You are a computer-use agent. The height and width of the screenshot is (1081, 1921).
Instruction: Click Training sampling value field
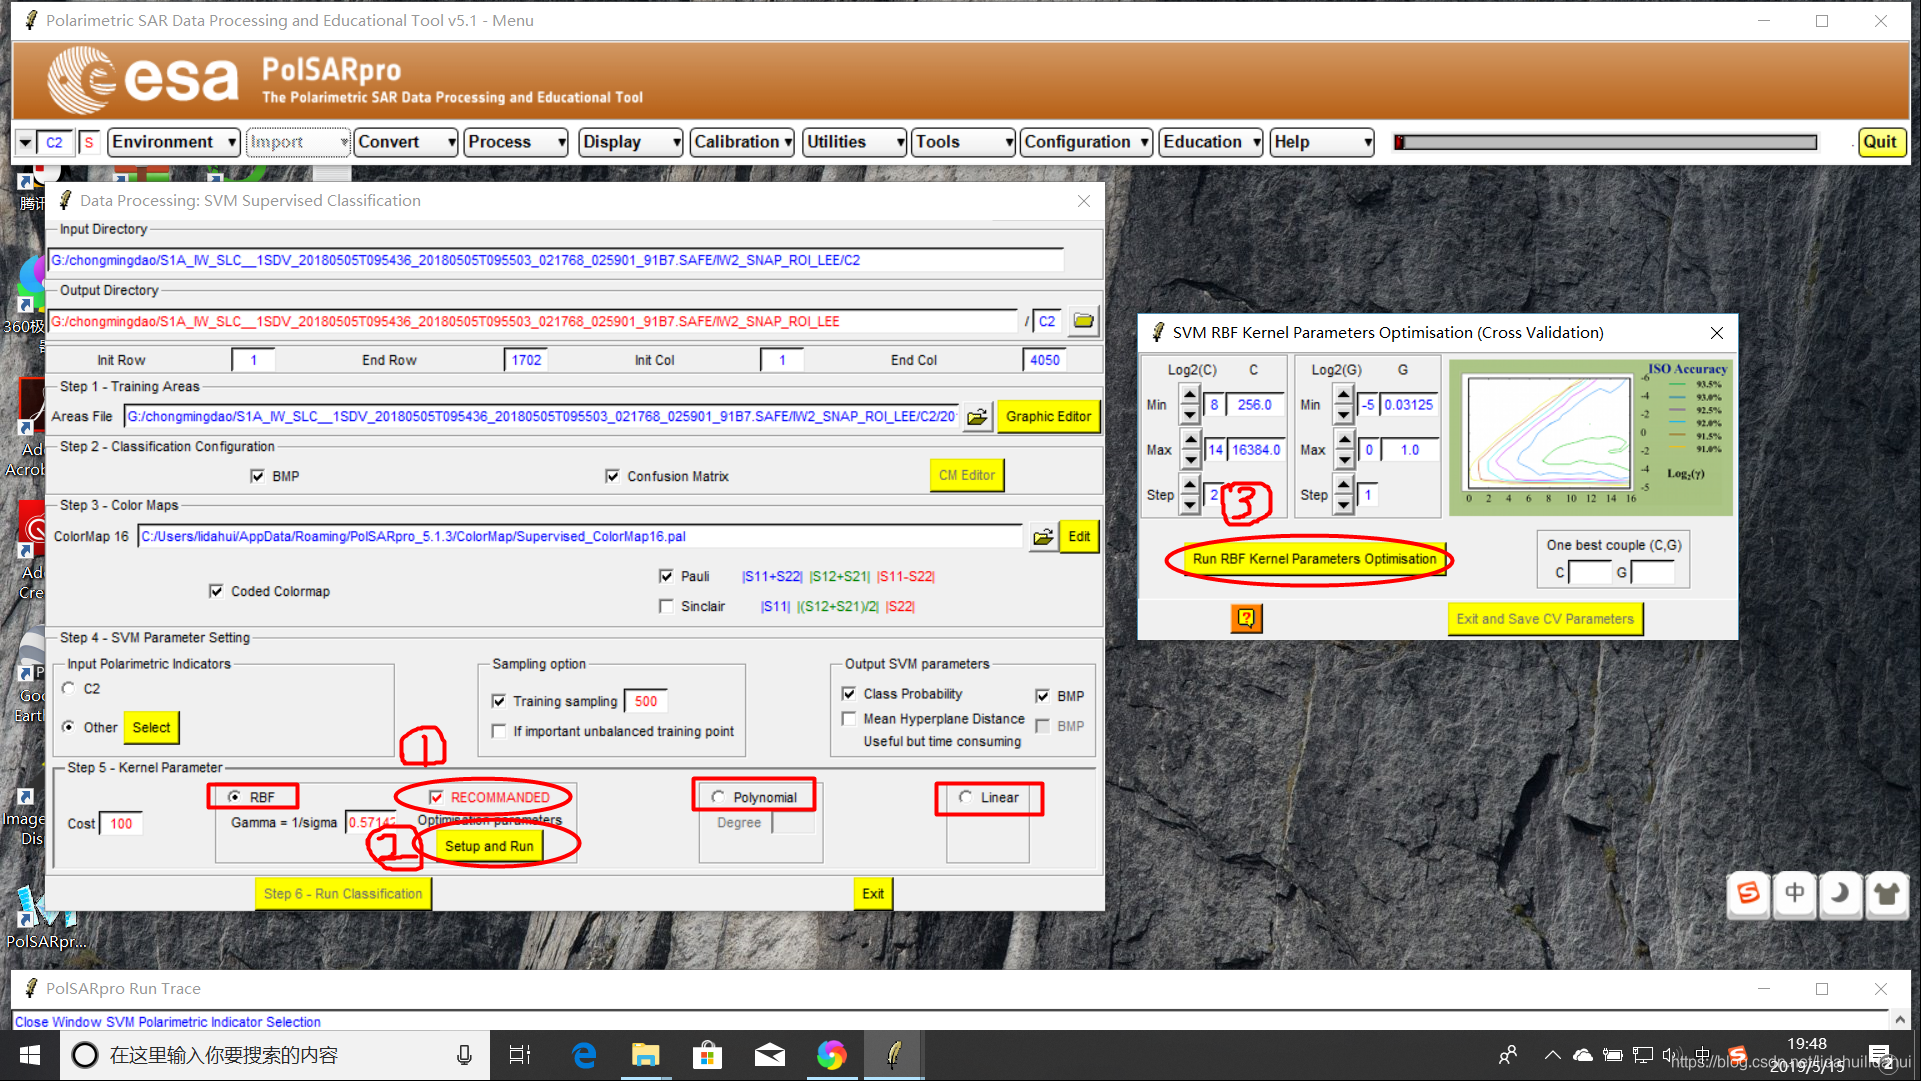tap(646, 701)
